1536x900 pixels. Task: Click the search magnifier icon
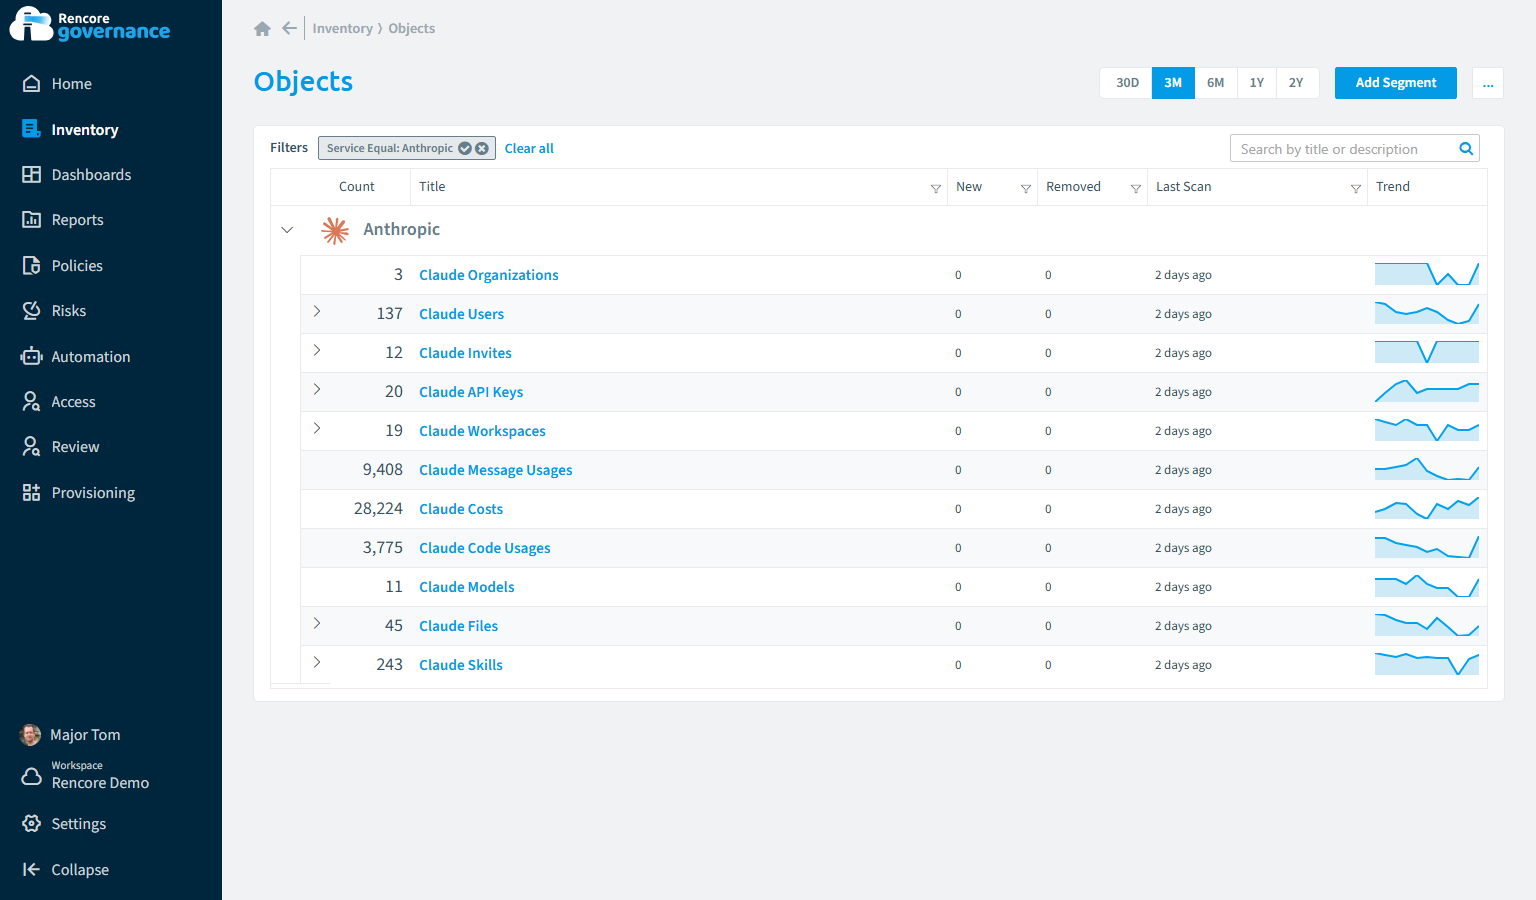coord(1466,149)
